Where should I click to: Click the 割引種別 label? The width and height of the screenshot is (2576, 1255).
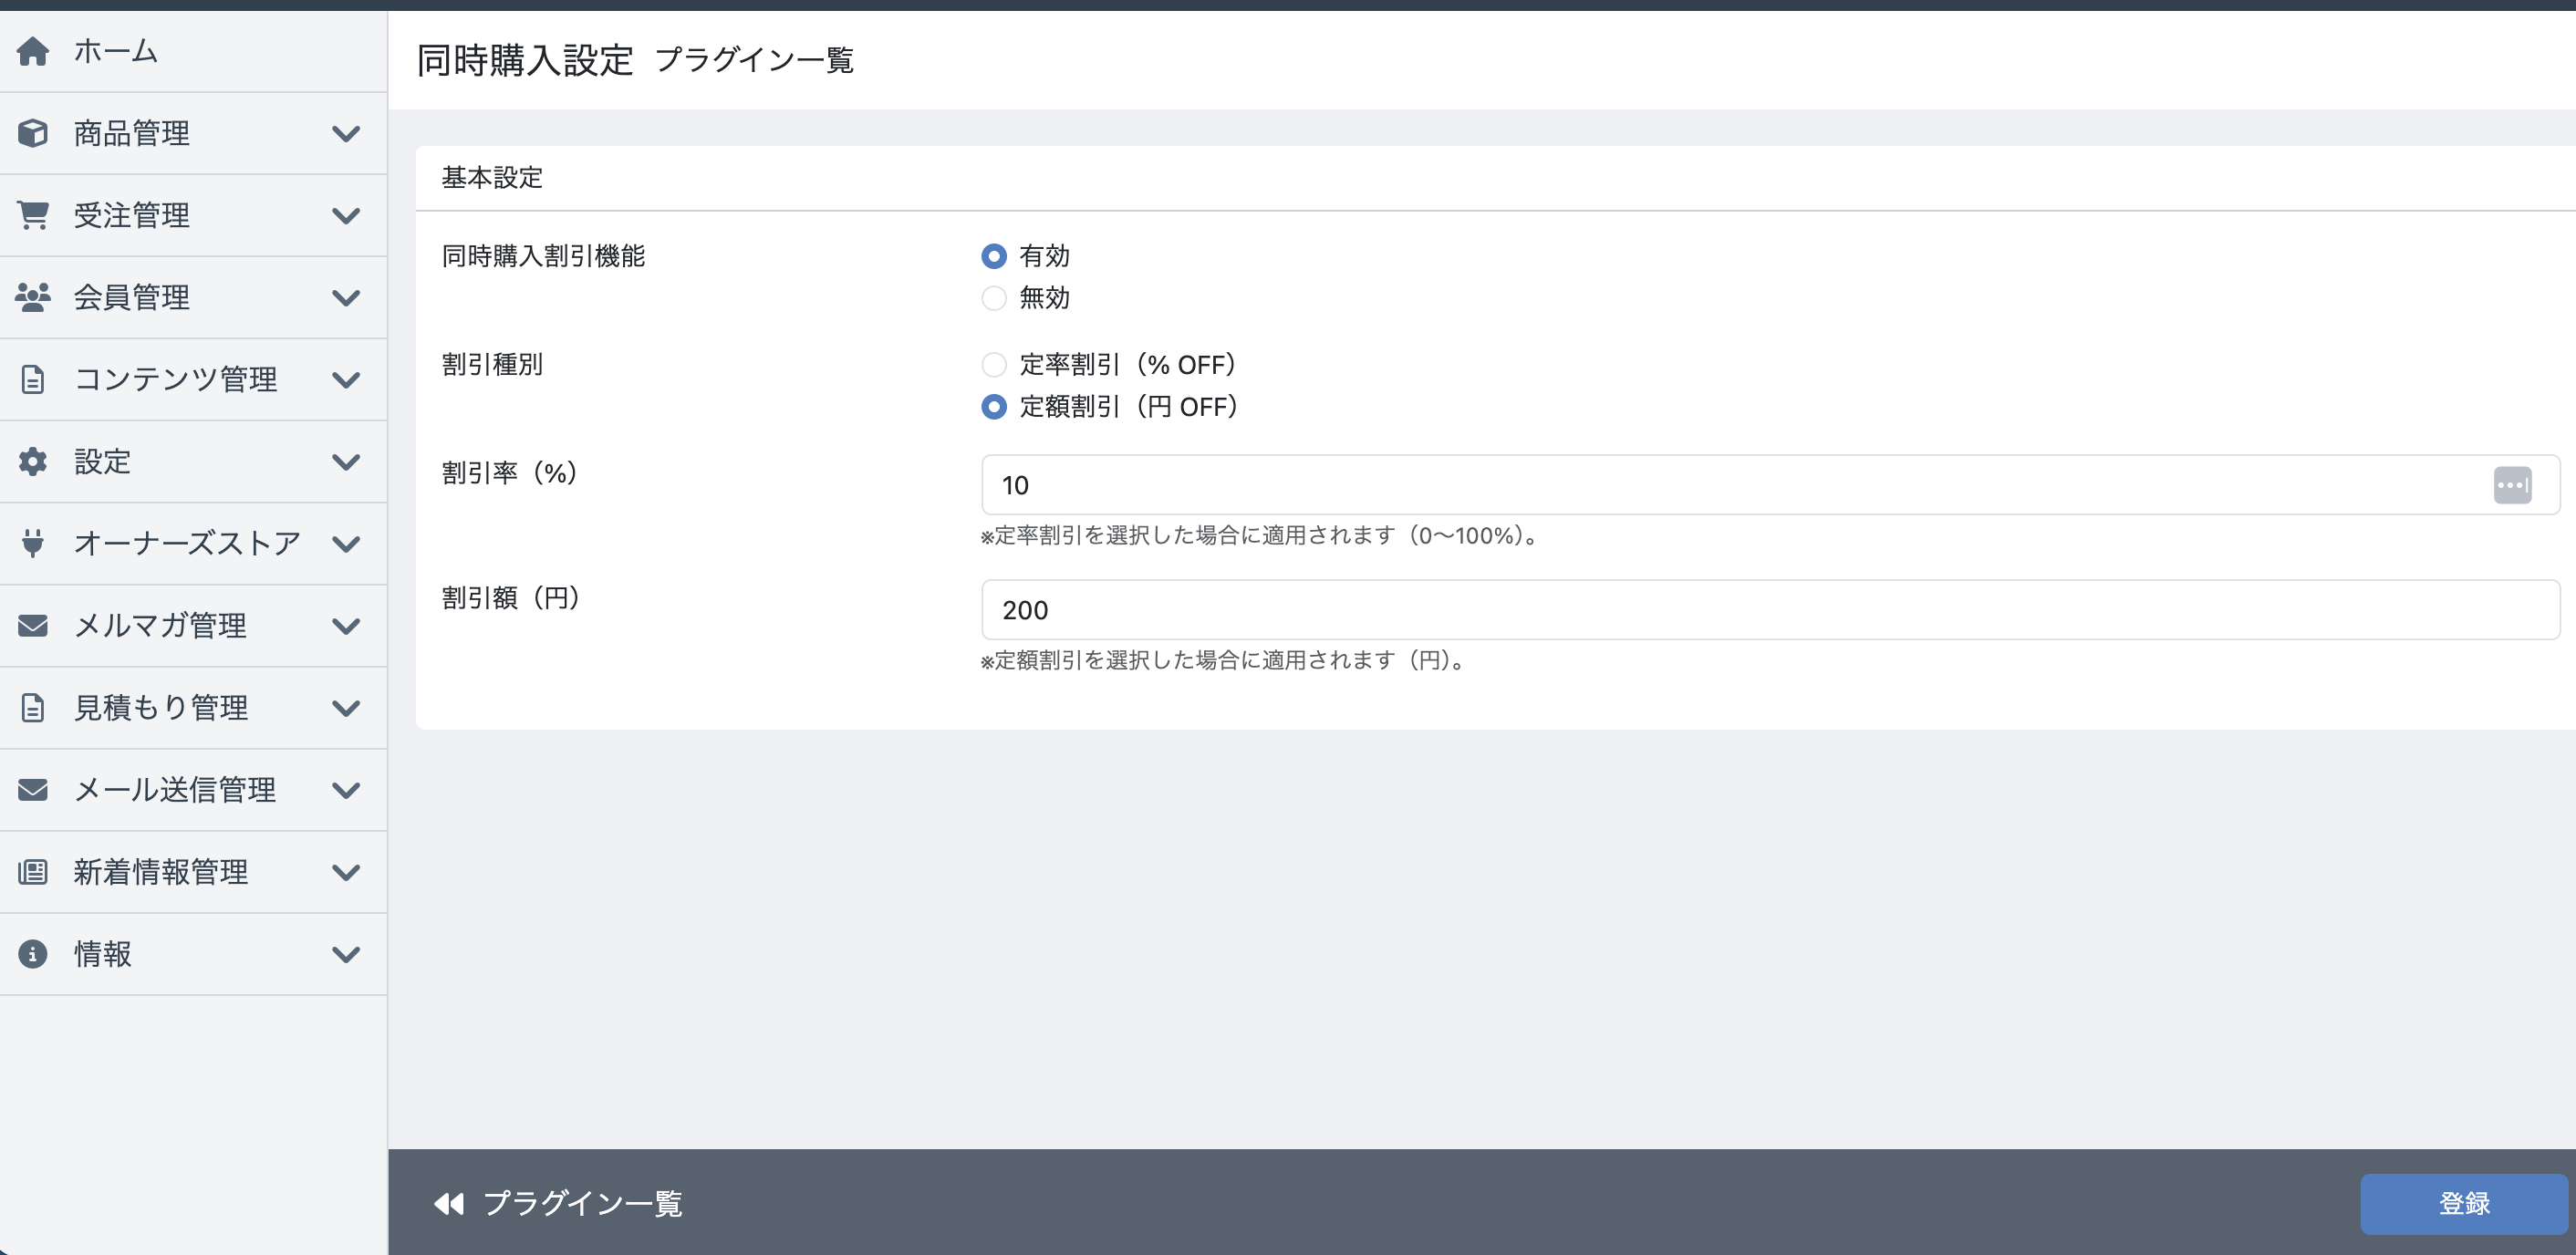tap(492, 364)
